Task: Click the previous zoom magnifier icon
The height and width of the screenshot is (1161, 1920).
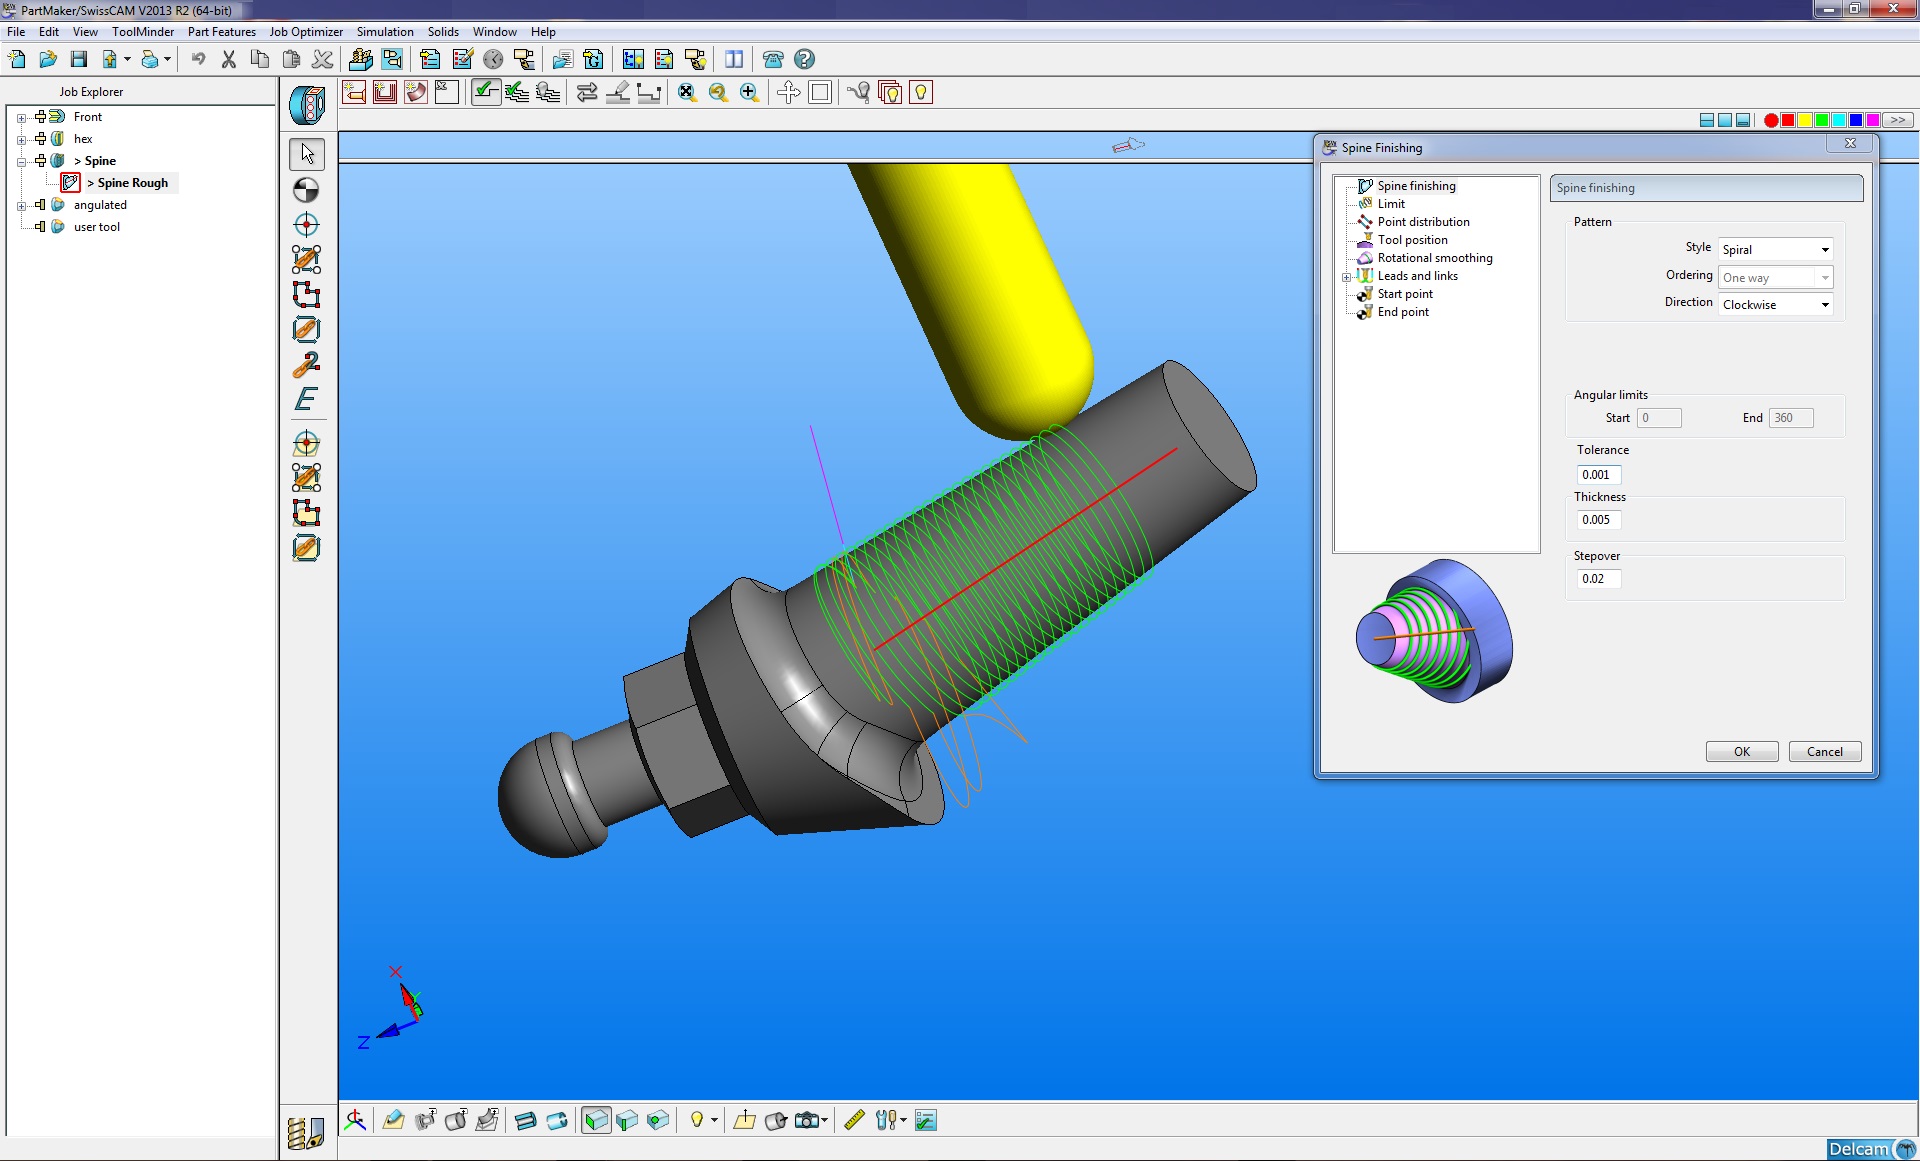Action: [x=718, y=93]
